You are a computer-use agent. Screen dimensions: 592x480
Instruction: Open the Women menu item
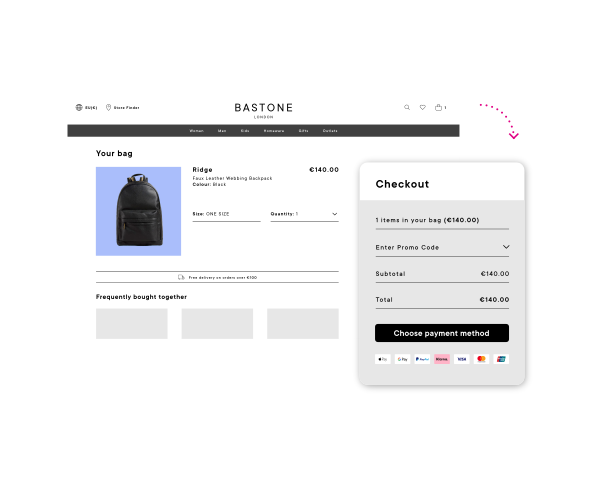196,131
